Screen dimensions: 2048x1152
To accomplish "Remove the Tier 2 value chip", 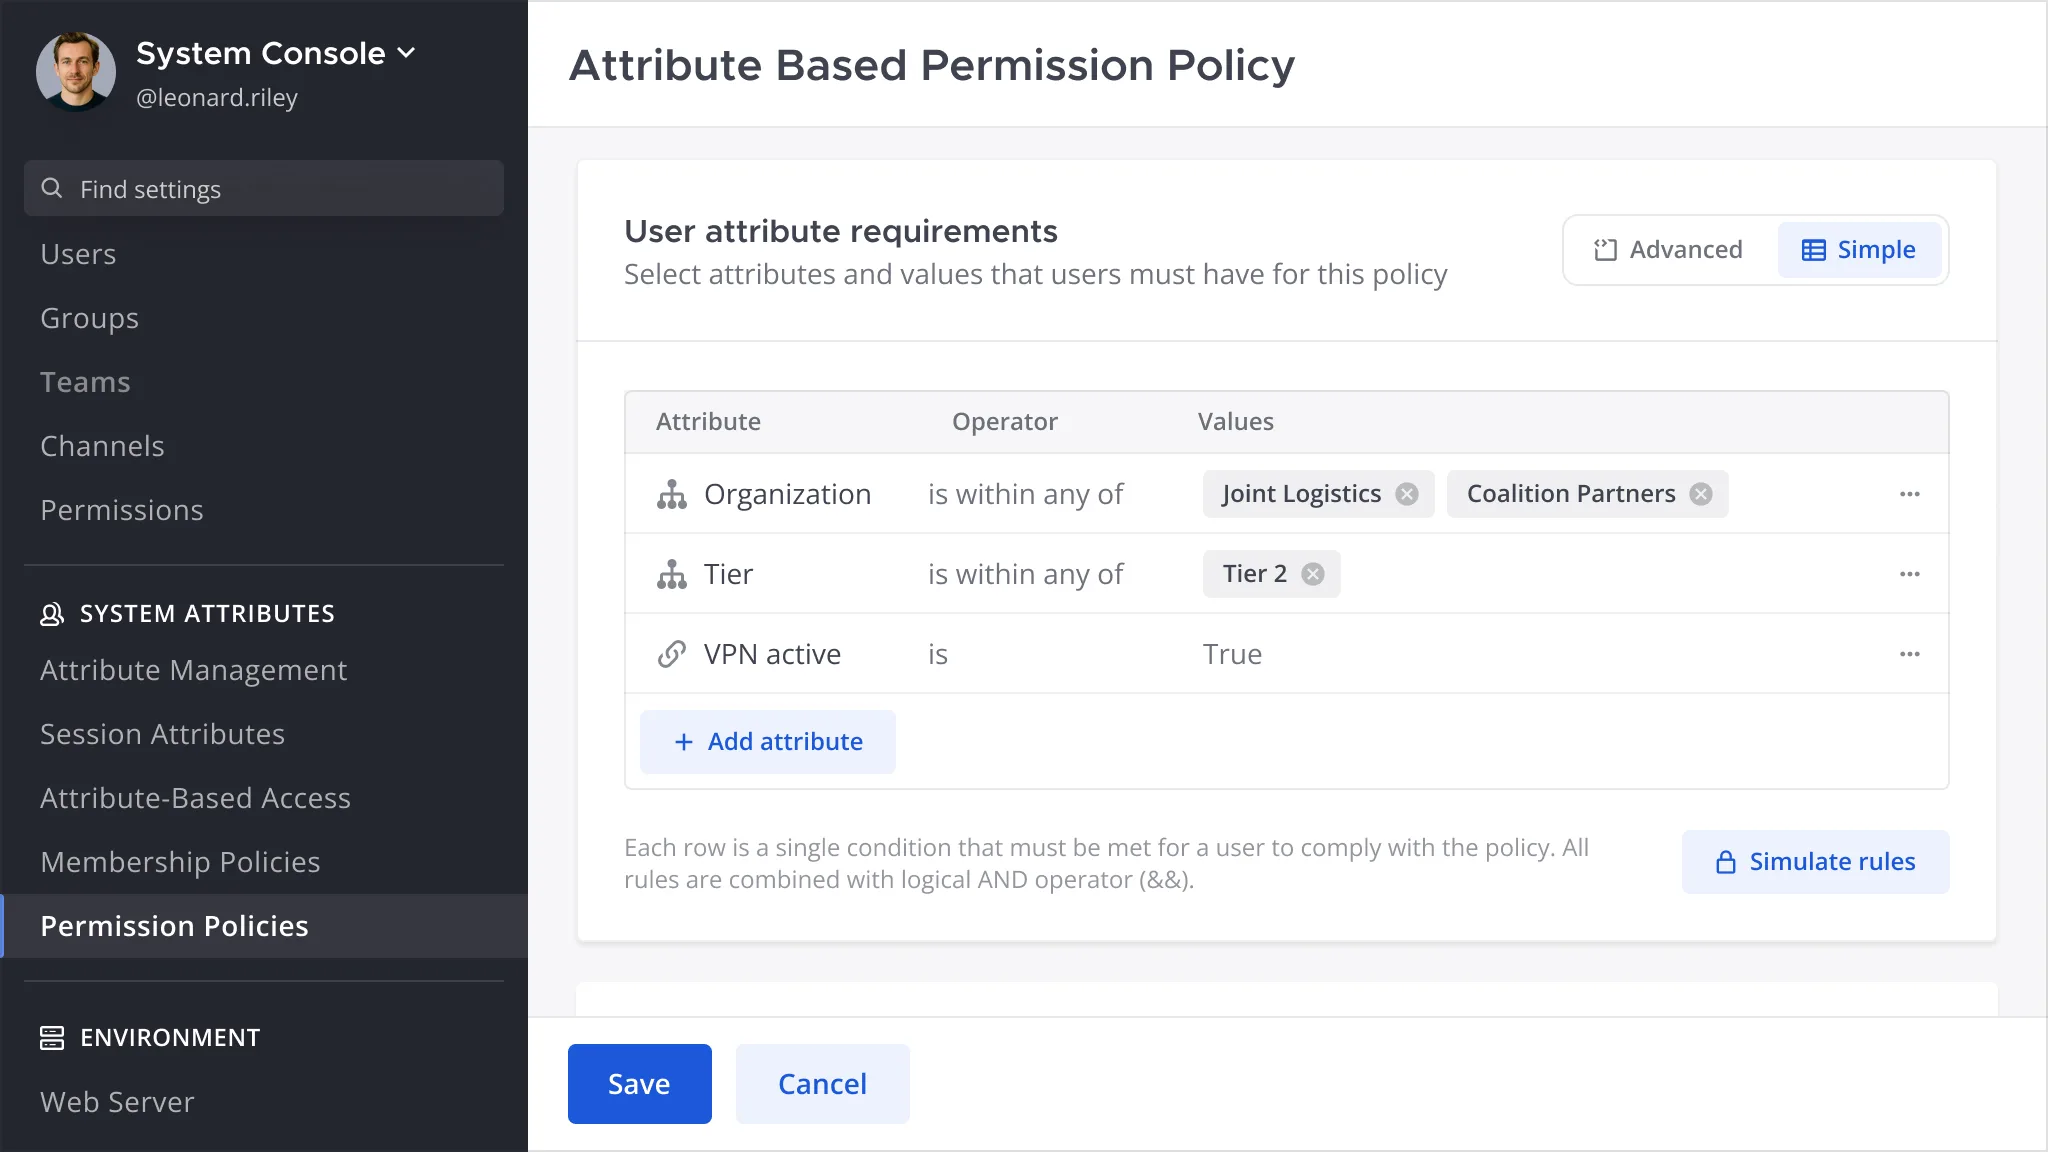I will pyautogui.click(x=1313, y=574).
